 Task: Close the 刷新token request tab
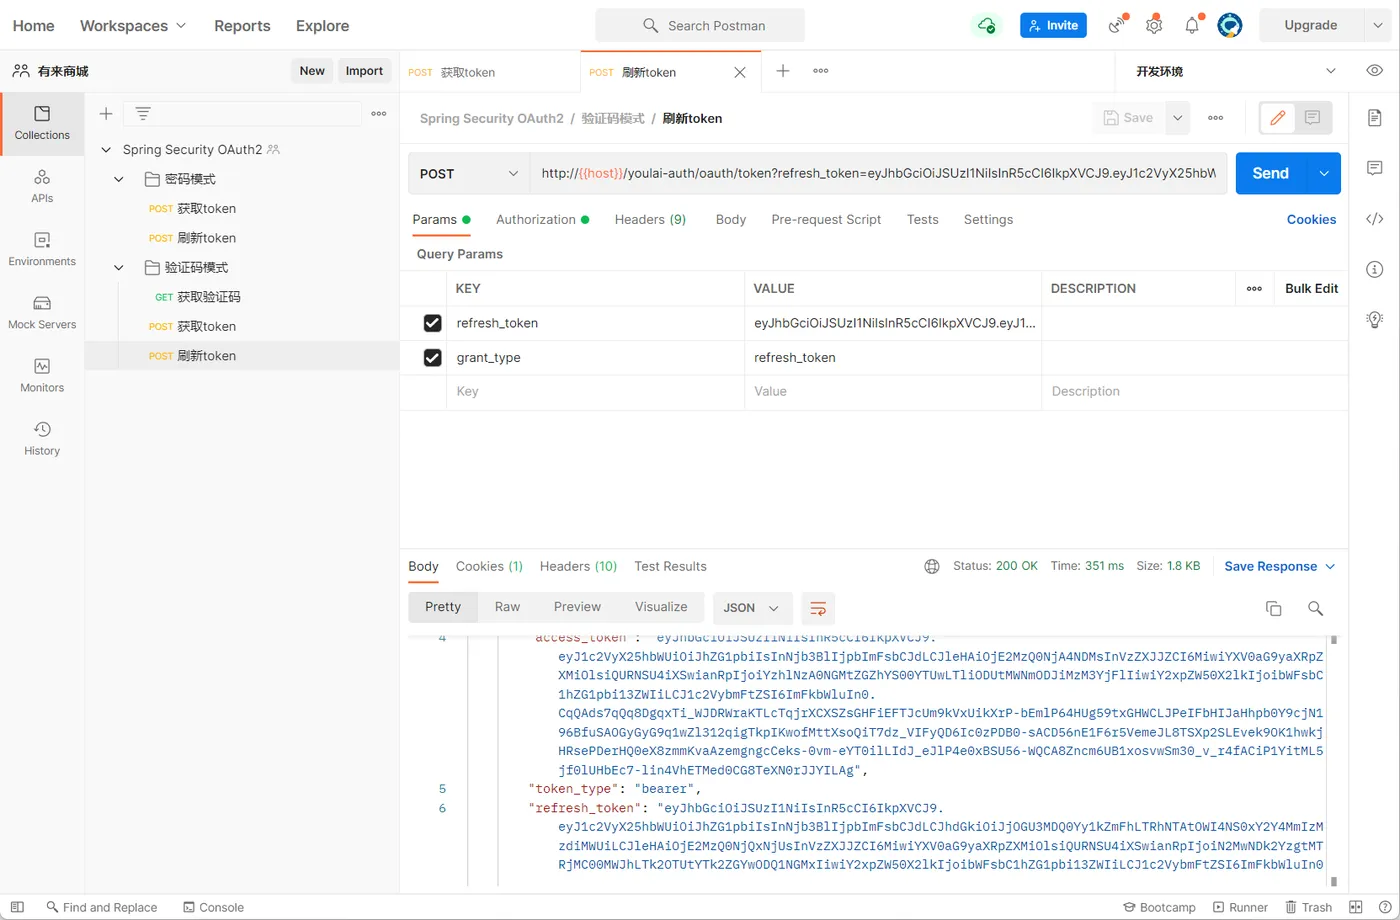click(740, 72)
